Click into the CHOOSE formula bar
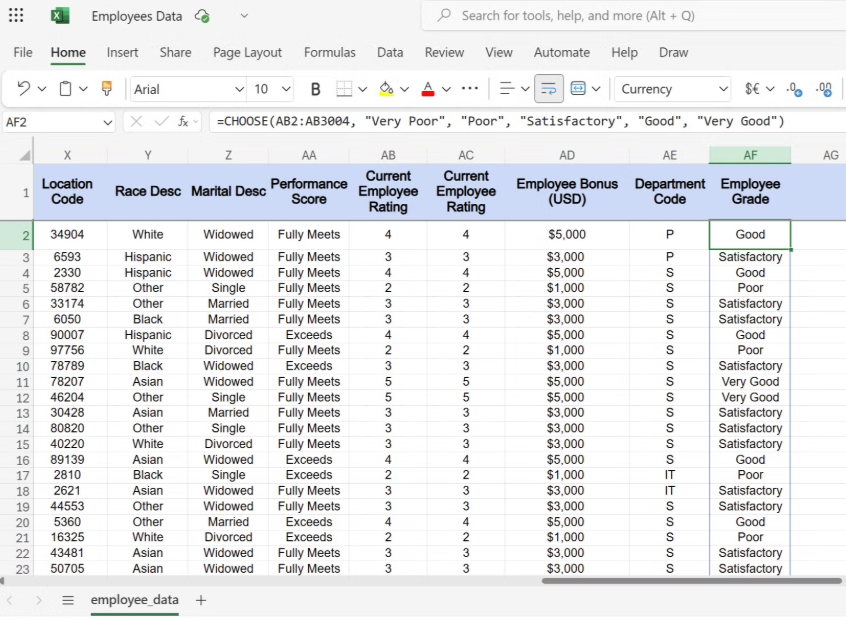Viewport: 846px width, 620px height. pos(527,121)
